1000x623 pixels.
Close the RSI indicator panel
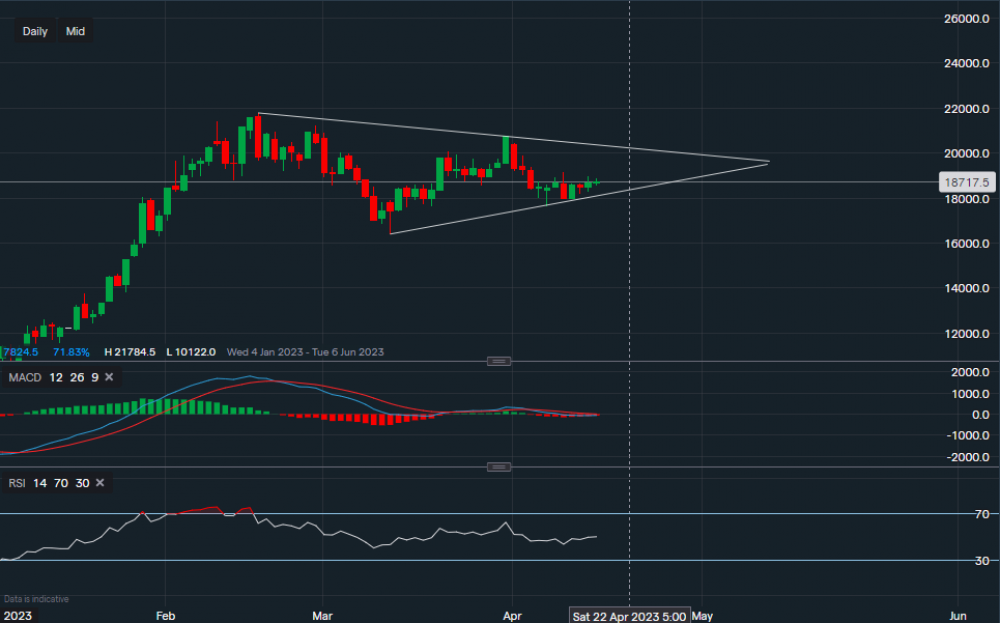(100, 483)
